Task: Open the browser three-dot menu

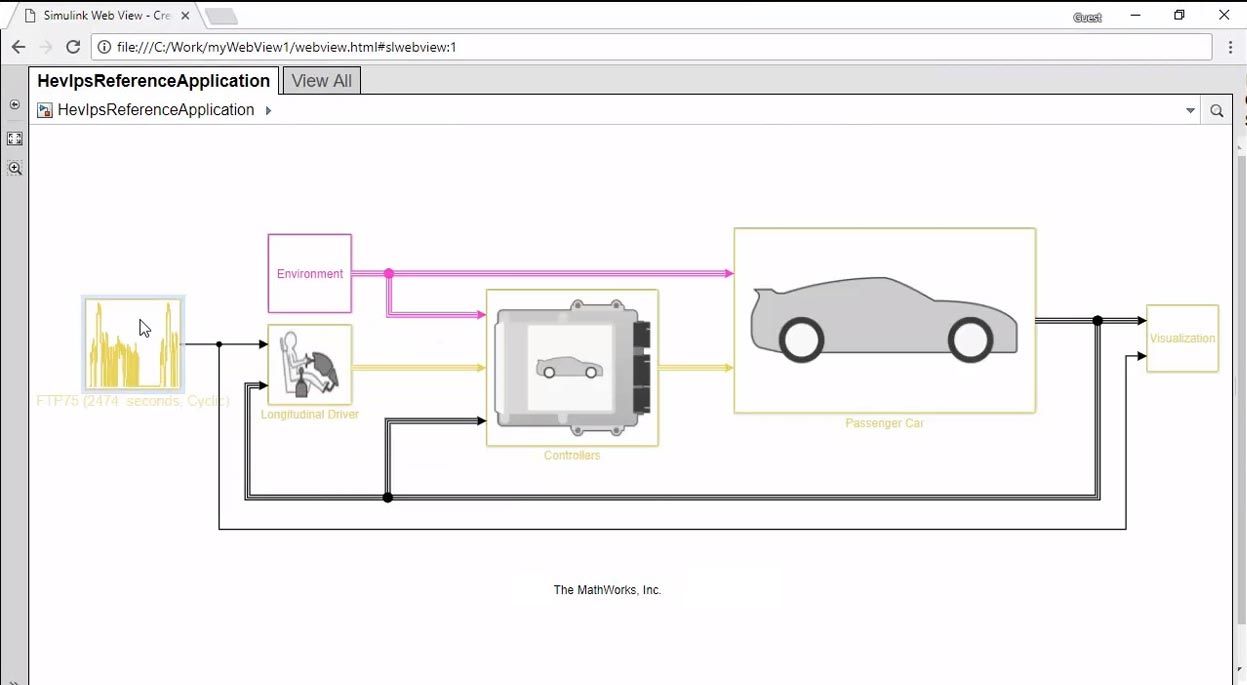Action: [1230, 47]
